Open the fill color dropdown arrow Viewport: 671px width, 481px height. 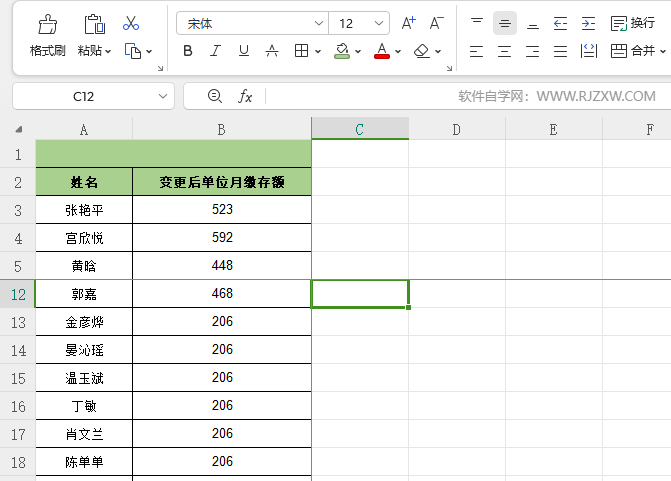click(x=358, y=51)
